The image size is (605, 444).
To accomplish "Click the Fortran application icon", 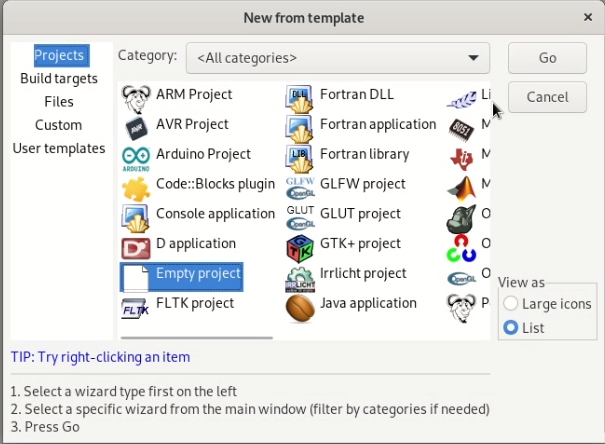I will pyautogui.click(x=300, y=129).
